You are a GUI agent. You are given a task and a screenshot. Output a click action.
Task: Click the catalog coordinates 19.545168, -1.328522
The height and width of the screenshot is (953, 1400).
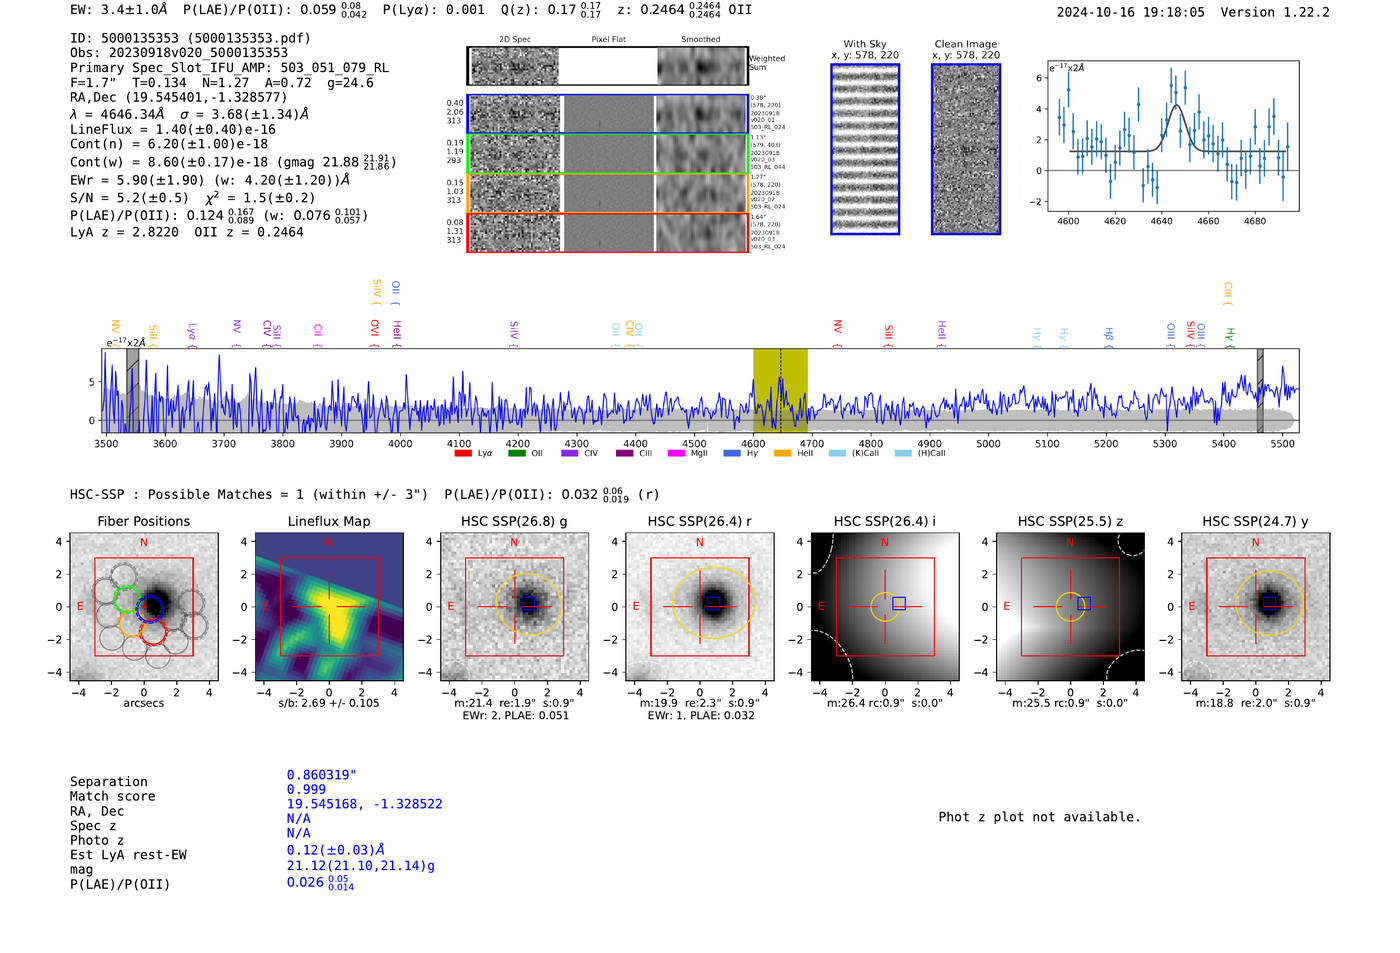click(x=364, y=804)
